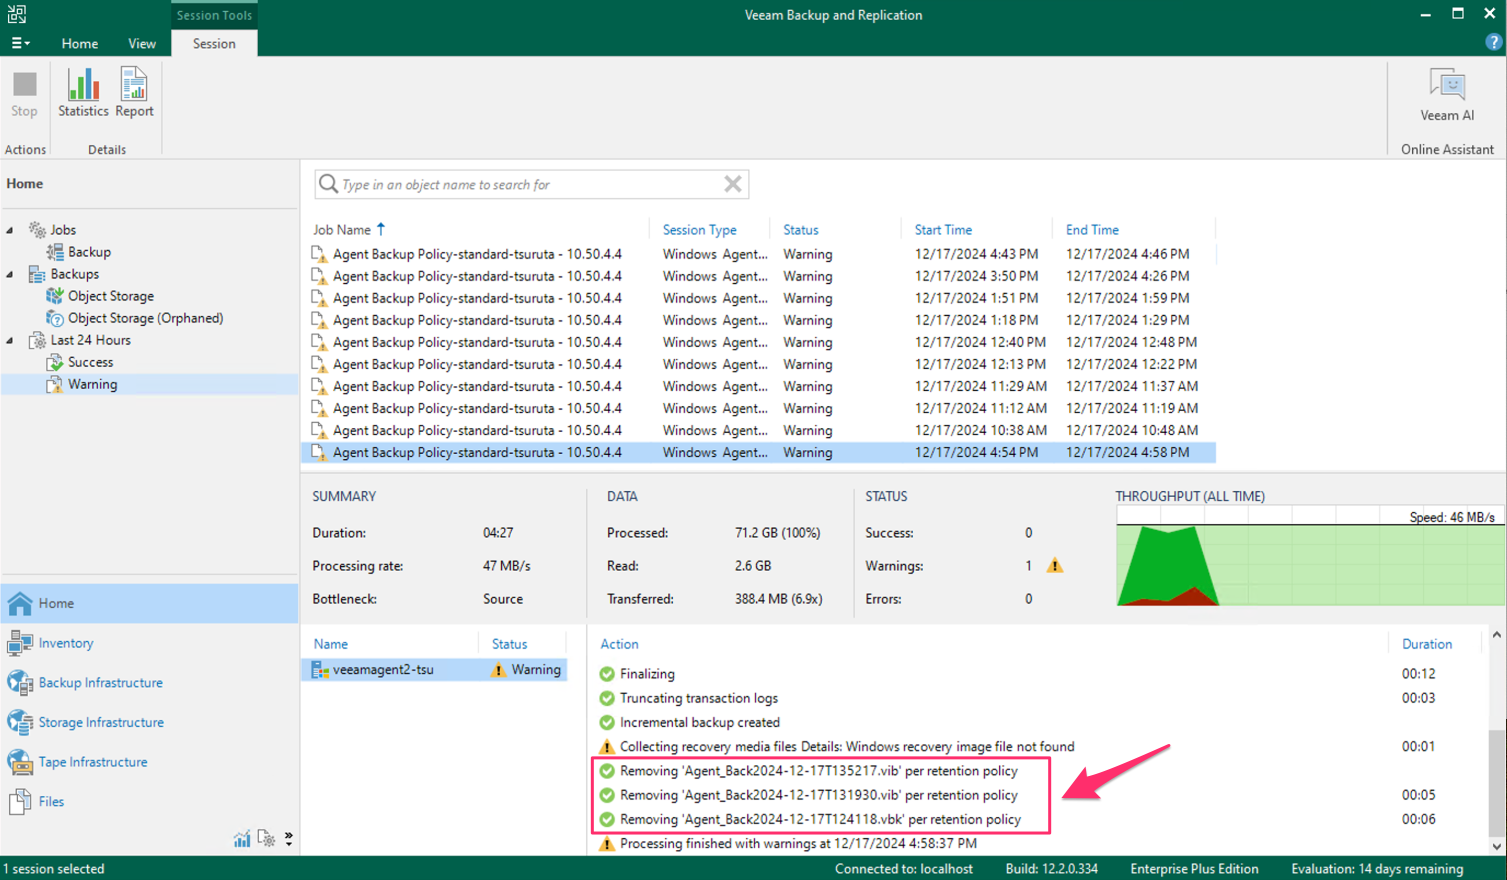Open the Statistics ribbon icon

pos(83,84)
